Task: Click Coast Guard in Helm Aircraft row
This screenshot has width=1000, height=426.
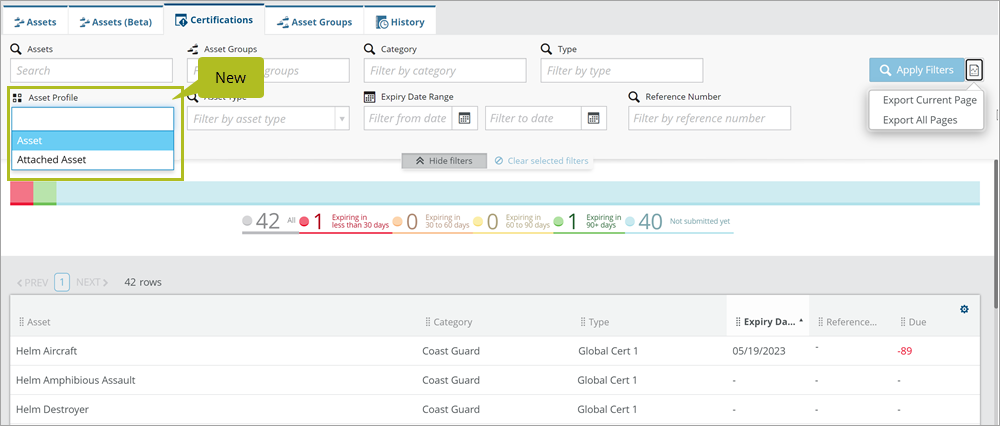Action: [x=451, y=351]
